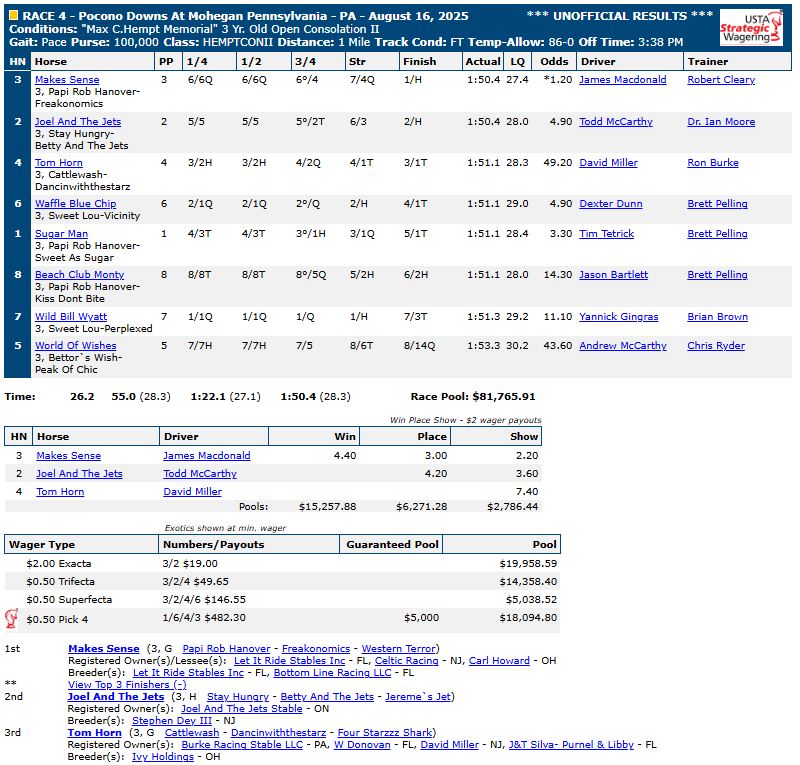Viewport: 800px width, 765px height.
Task: Open Makes Sense in the results table
Action: 67,80
